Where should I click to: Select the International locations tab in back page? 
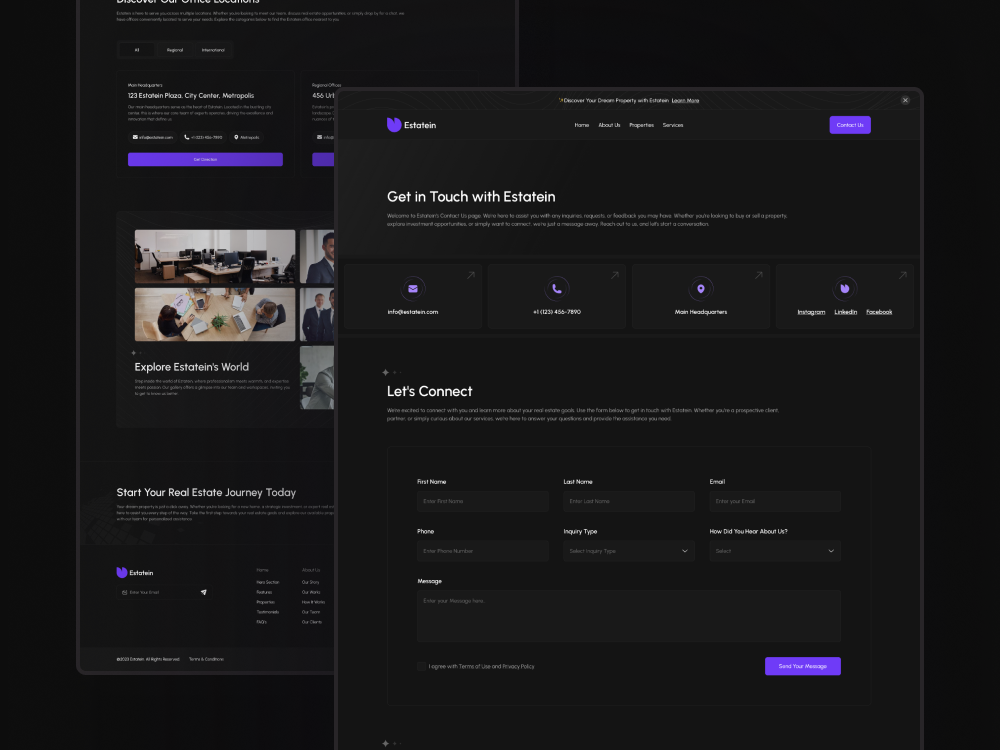point(213,50)
